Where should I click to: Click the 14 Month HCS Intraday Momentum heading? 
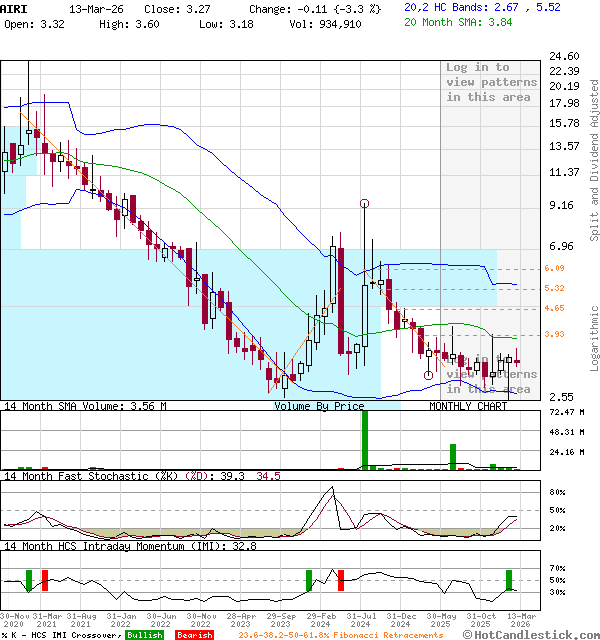(x=115, y=546)
